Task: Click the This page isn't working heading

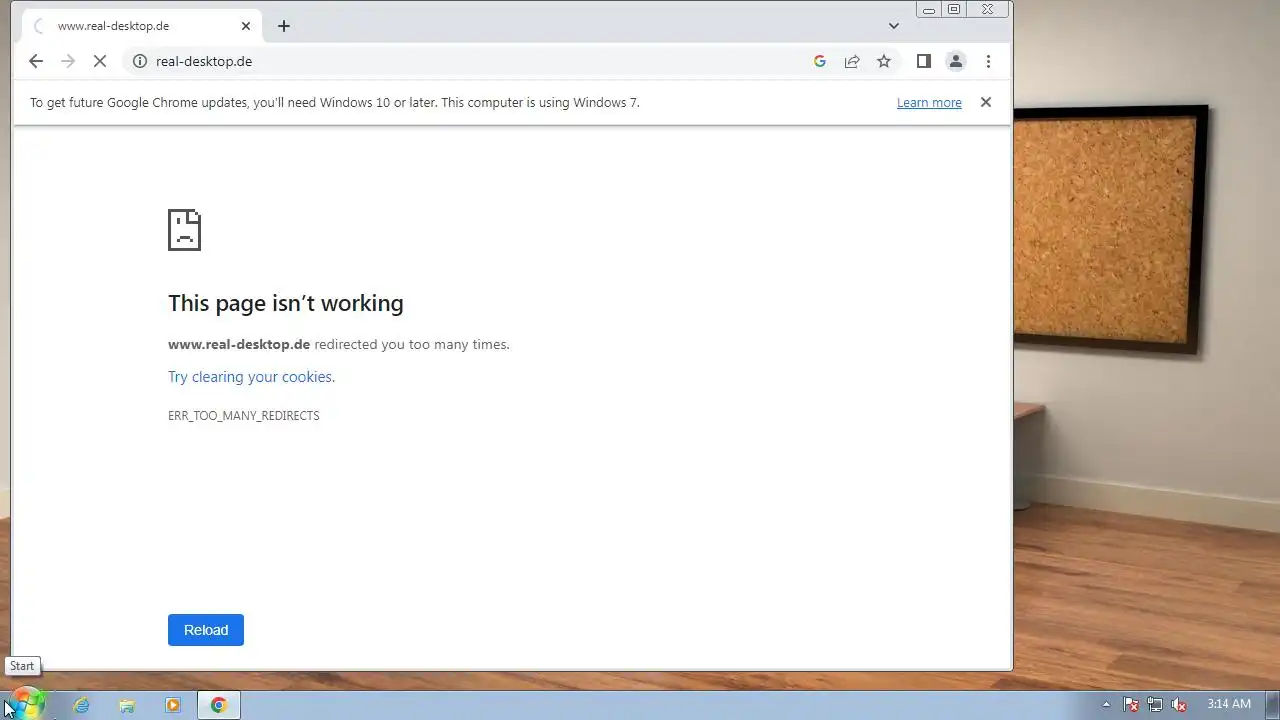Action: coord(286,303)
